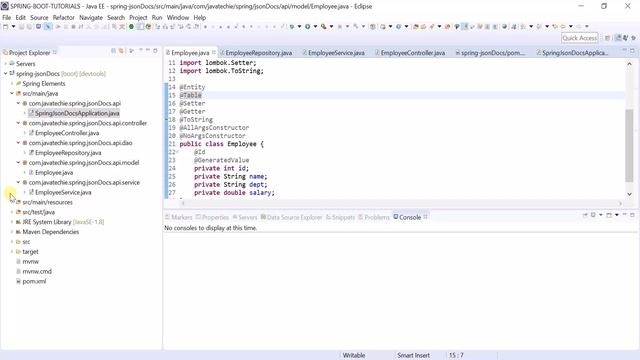Collapse the spring-jsonDocs project node
640x360 pixels.
click(x=6, y=73)
